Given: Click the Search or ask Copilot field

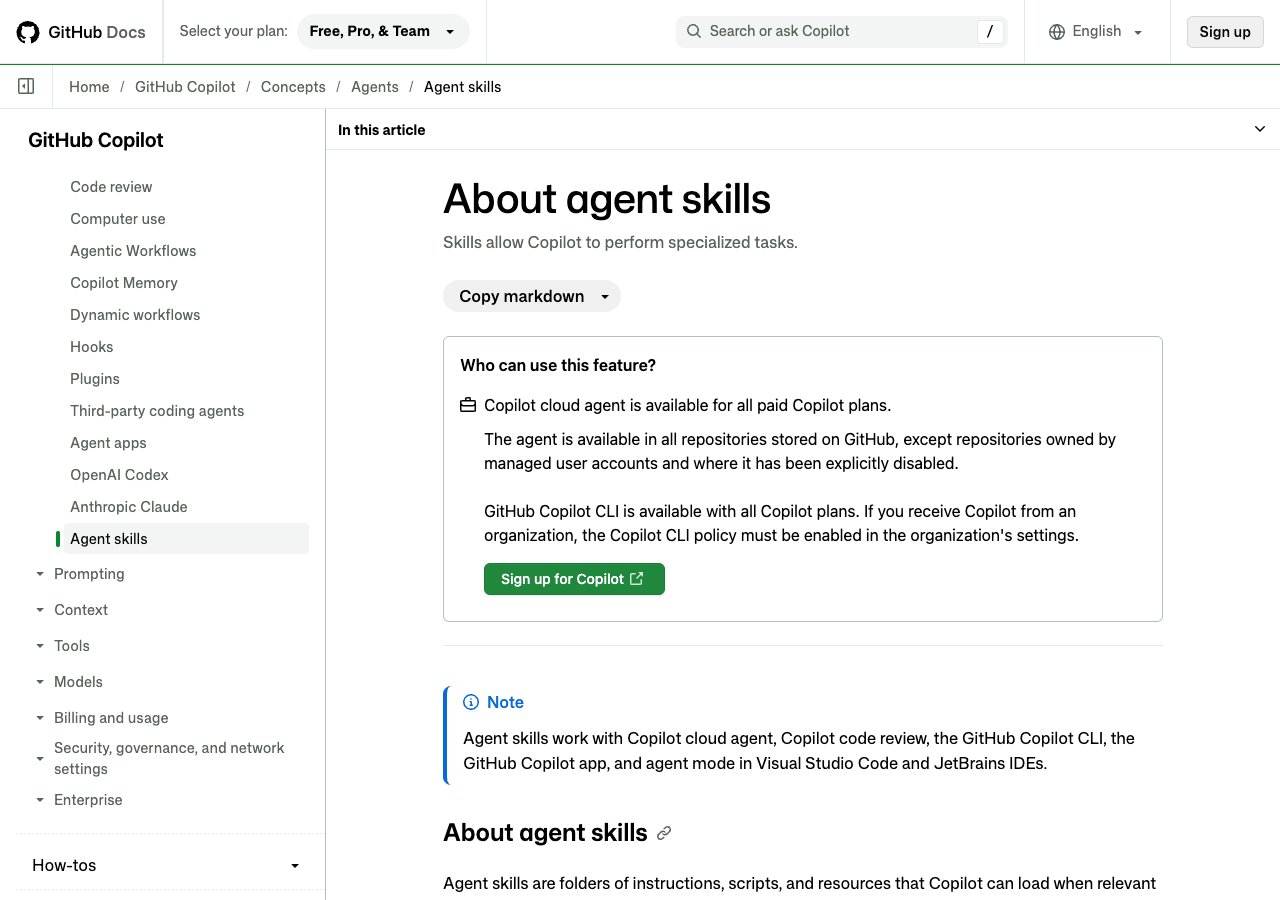Looking at the screenshot, I should [x=842, y=31].
